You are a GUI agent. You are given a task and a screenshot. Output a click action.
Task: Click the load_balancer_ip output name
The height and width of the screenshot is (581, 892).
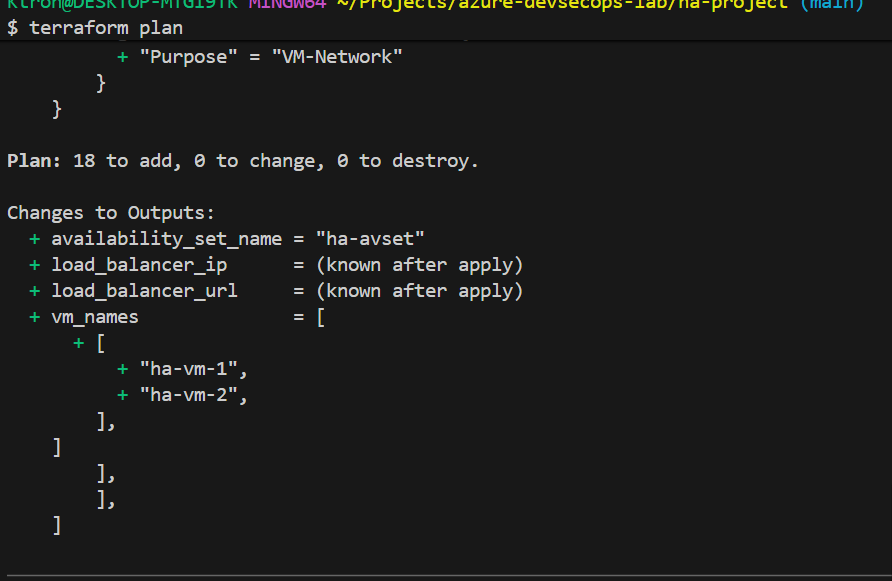pos(139,265)
